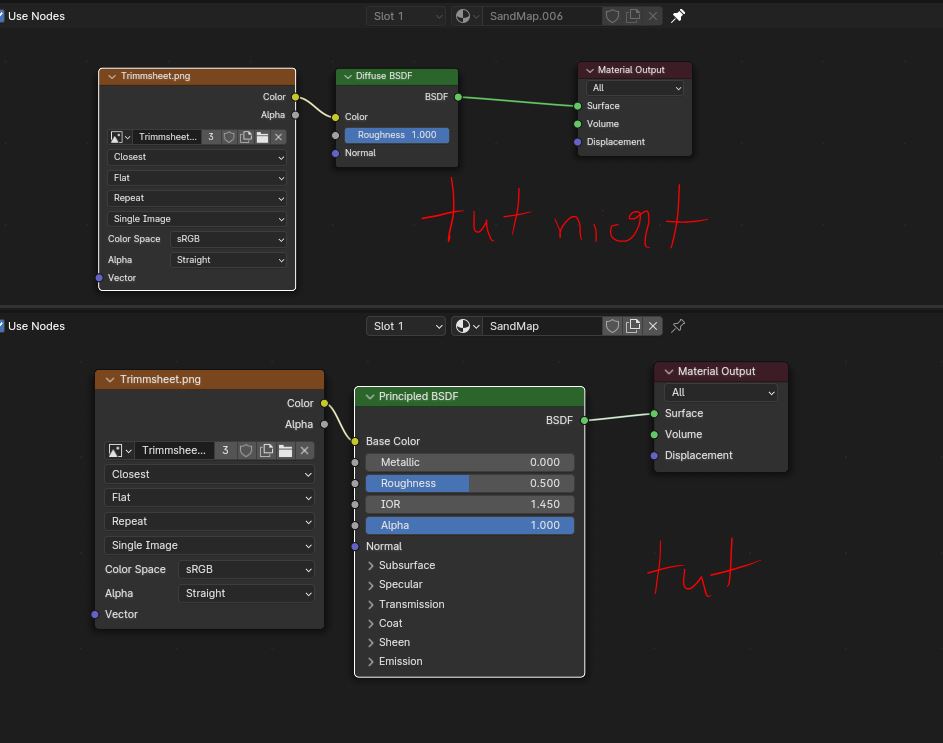Duplicate the SandMap.006 material via new-material icon

(633, 16)
